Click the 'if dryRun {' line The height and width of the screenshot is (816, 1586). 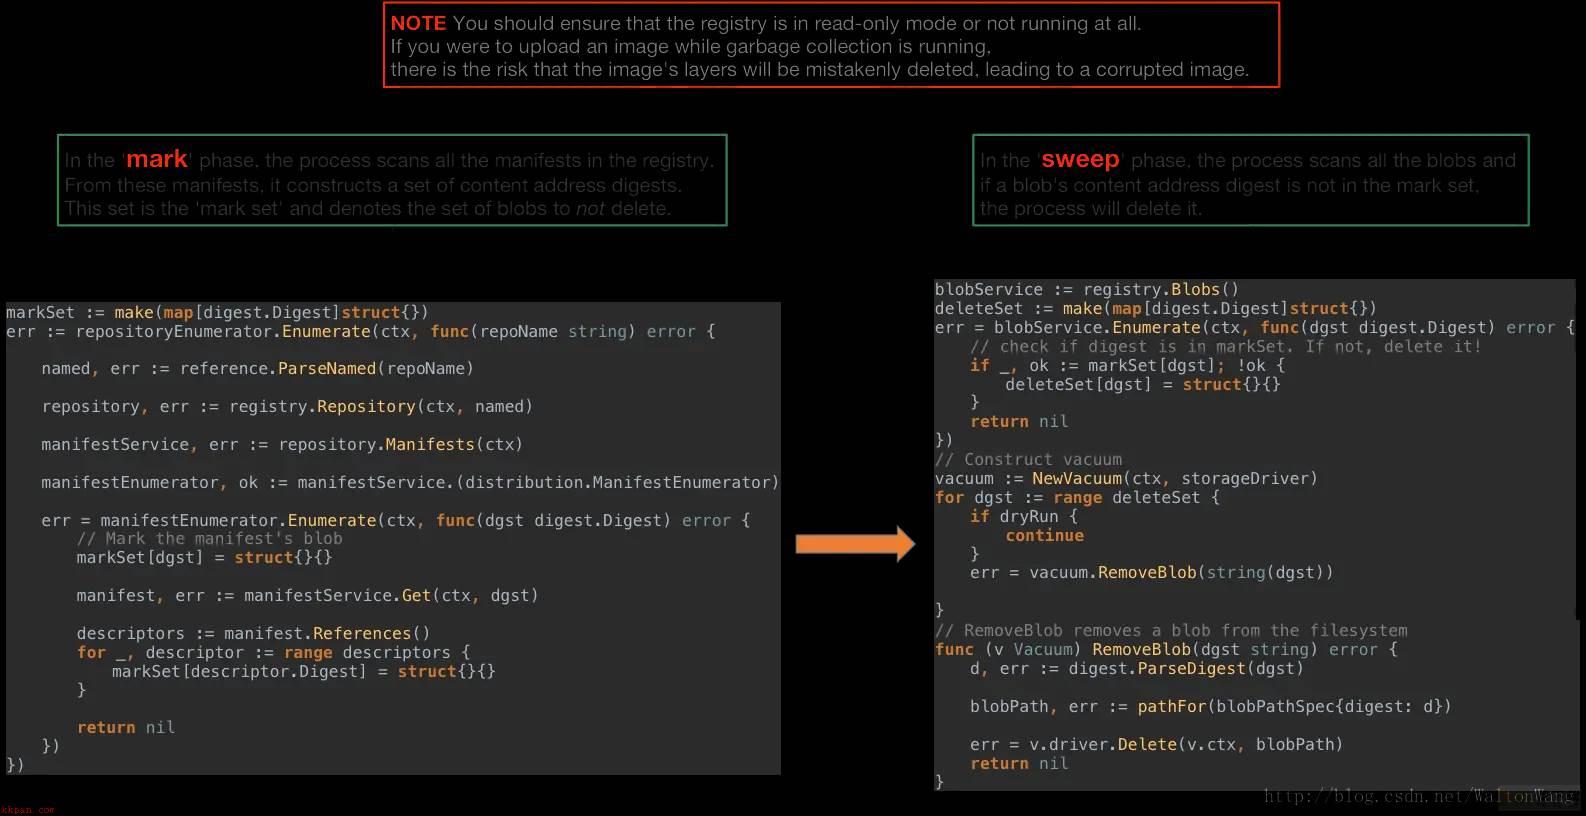[x=1023, y=516]
